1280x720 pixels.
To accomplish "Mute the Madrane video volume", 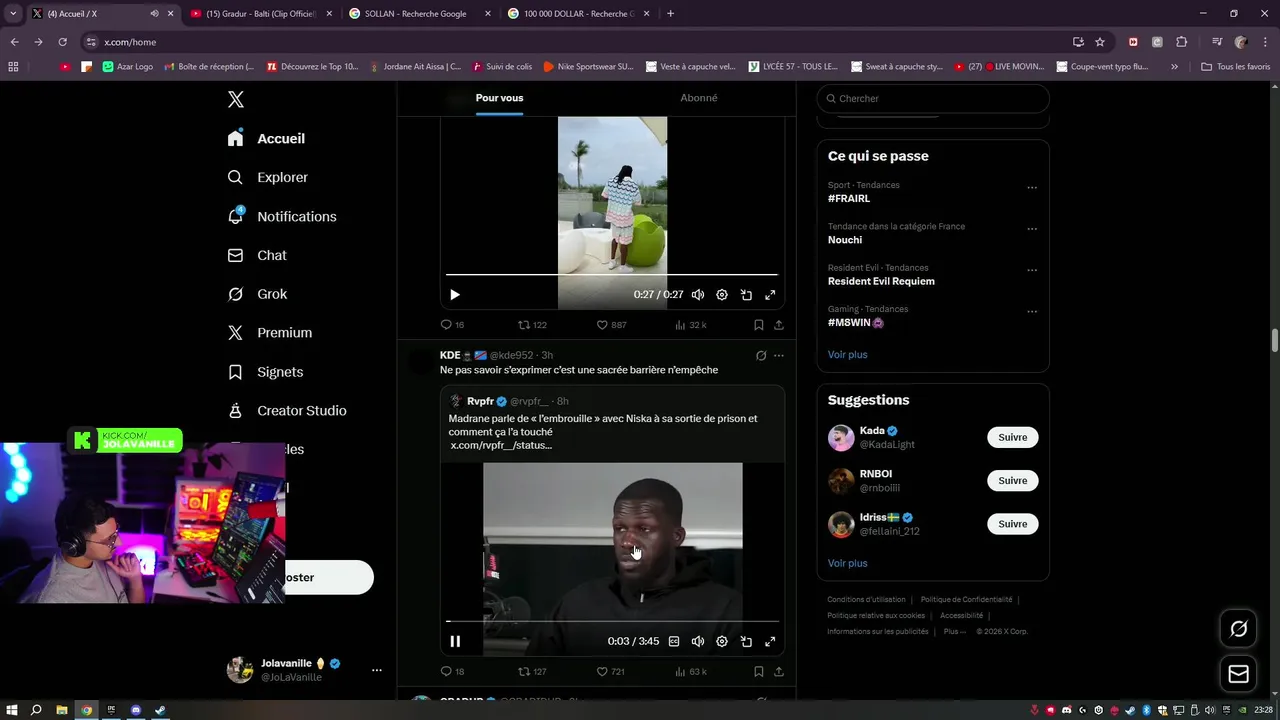I will [698, 642].
